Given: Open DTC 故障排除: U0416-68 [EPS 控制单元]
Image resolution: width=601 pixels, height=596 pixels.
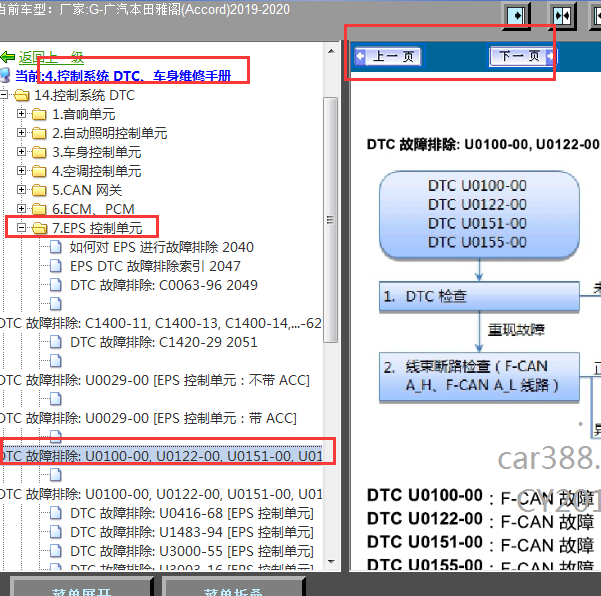Looking at the screenshot, I should click(192, 513).
